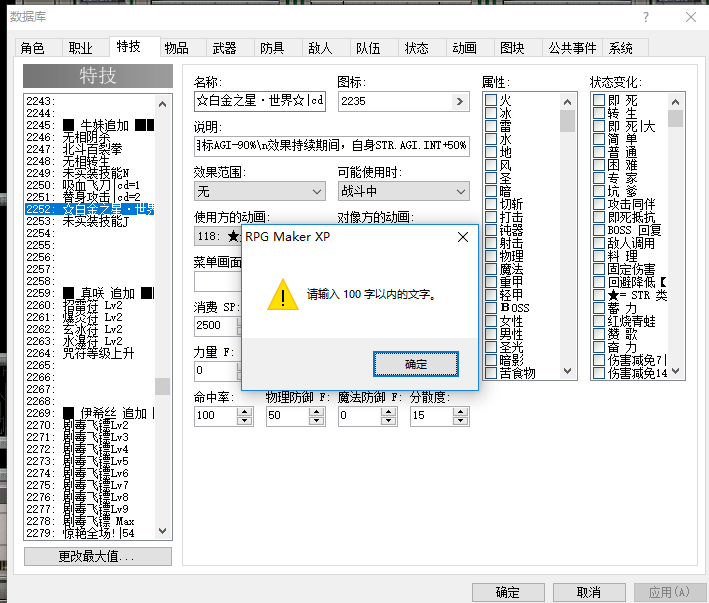Click the 属性 list scroll up arrow

pyautogui.click(x=567, y=102)
